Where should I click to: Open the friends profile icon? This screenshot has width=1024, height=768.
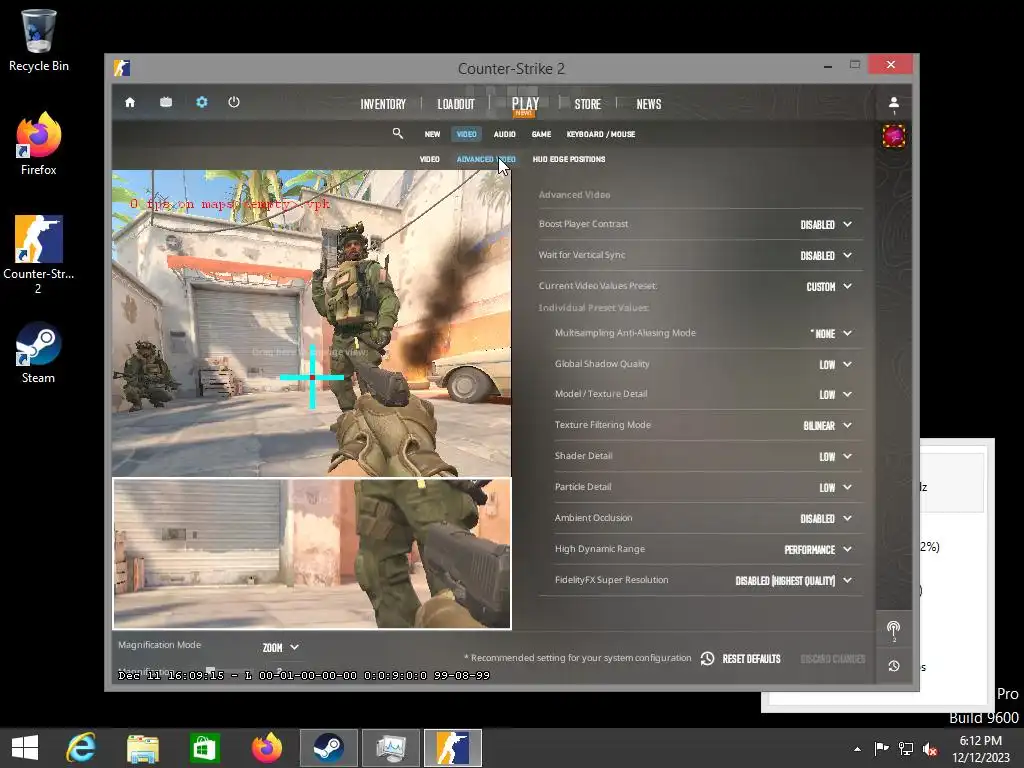coord(893,103)
